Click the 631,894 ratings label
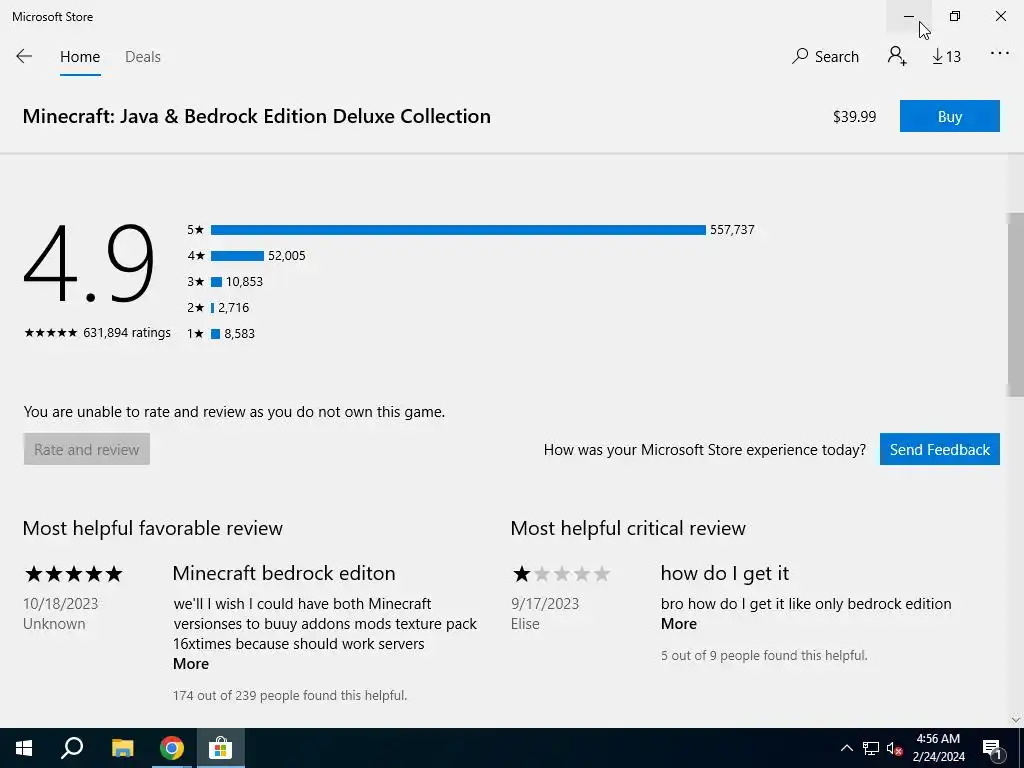1024x768 pixels. point(127,333)
